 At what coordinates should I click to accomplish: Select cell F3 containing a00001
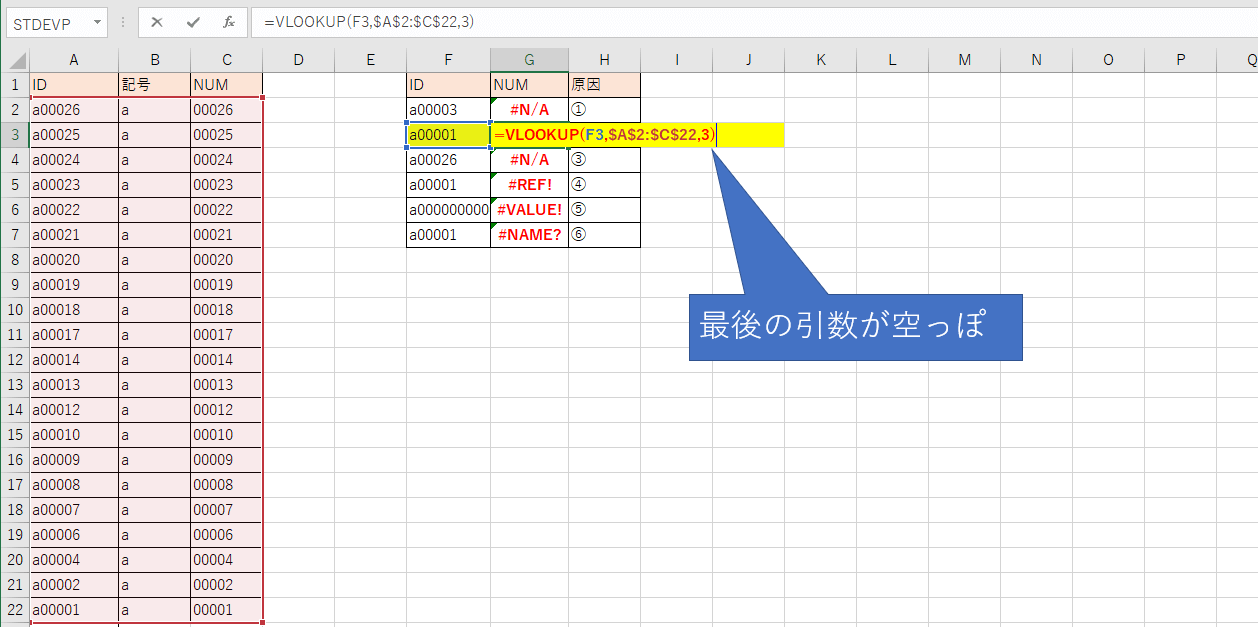coord(448,134)
